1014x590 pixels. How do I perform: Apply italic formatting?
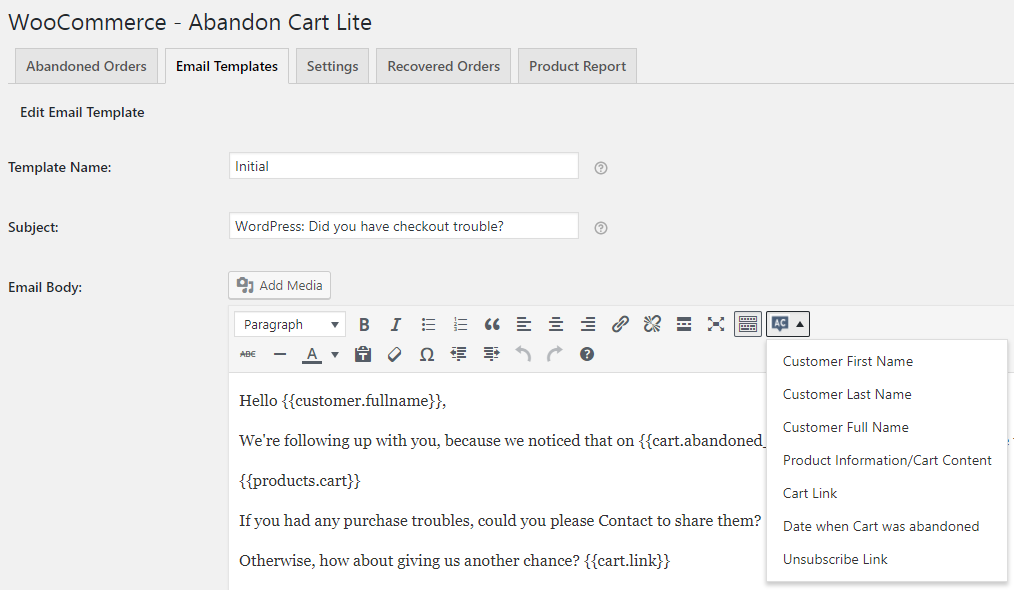click(x=396, y=324)
